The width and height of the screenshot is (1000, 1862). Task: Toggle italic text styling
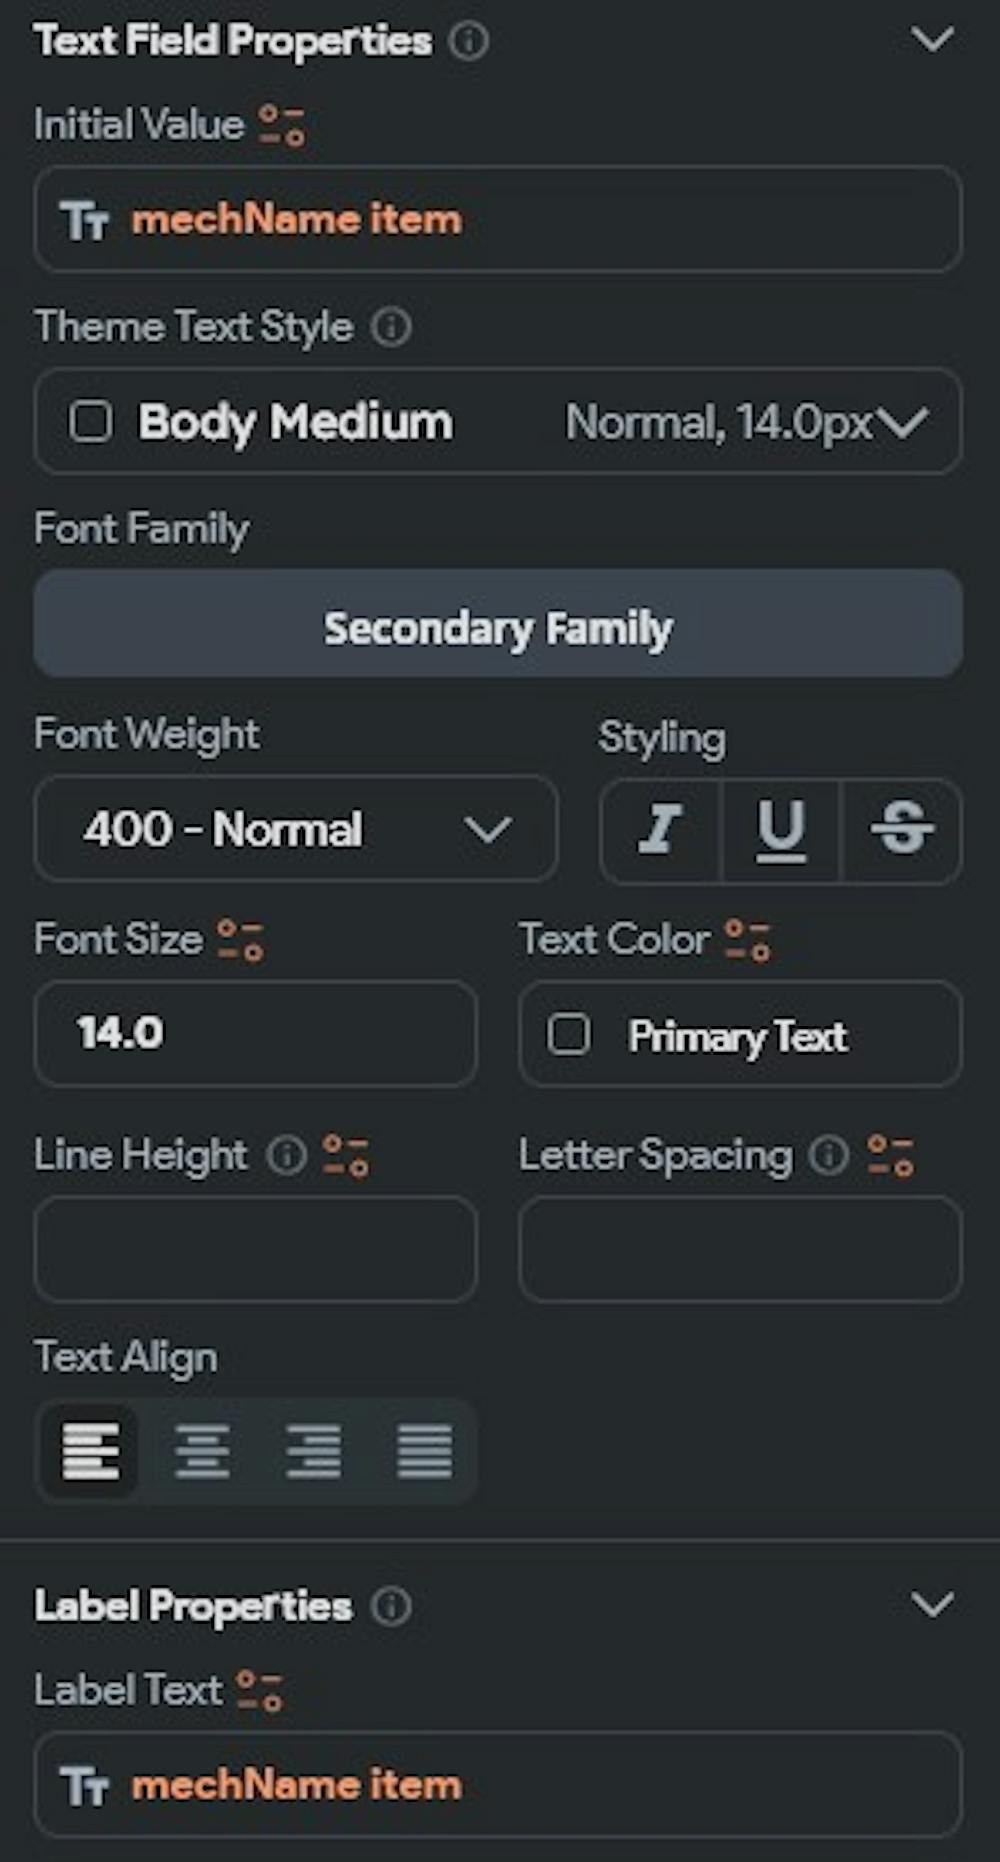click(x=660, y=830)
